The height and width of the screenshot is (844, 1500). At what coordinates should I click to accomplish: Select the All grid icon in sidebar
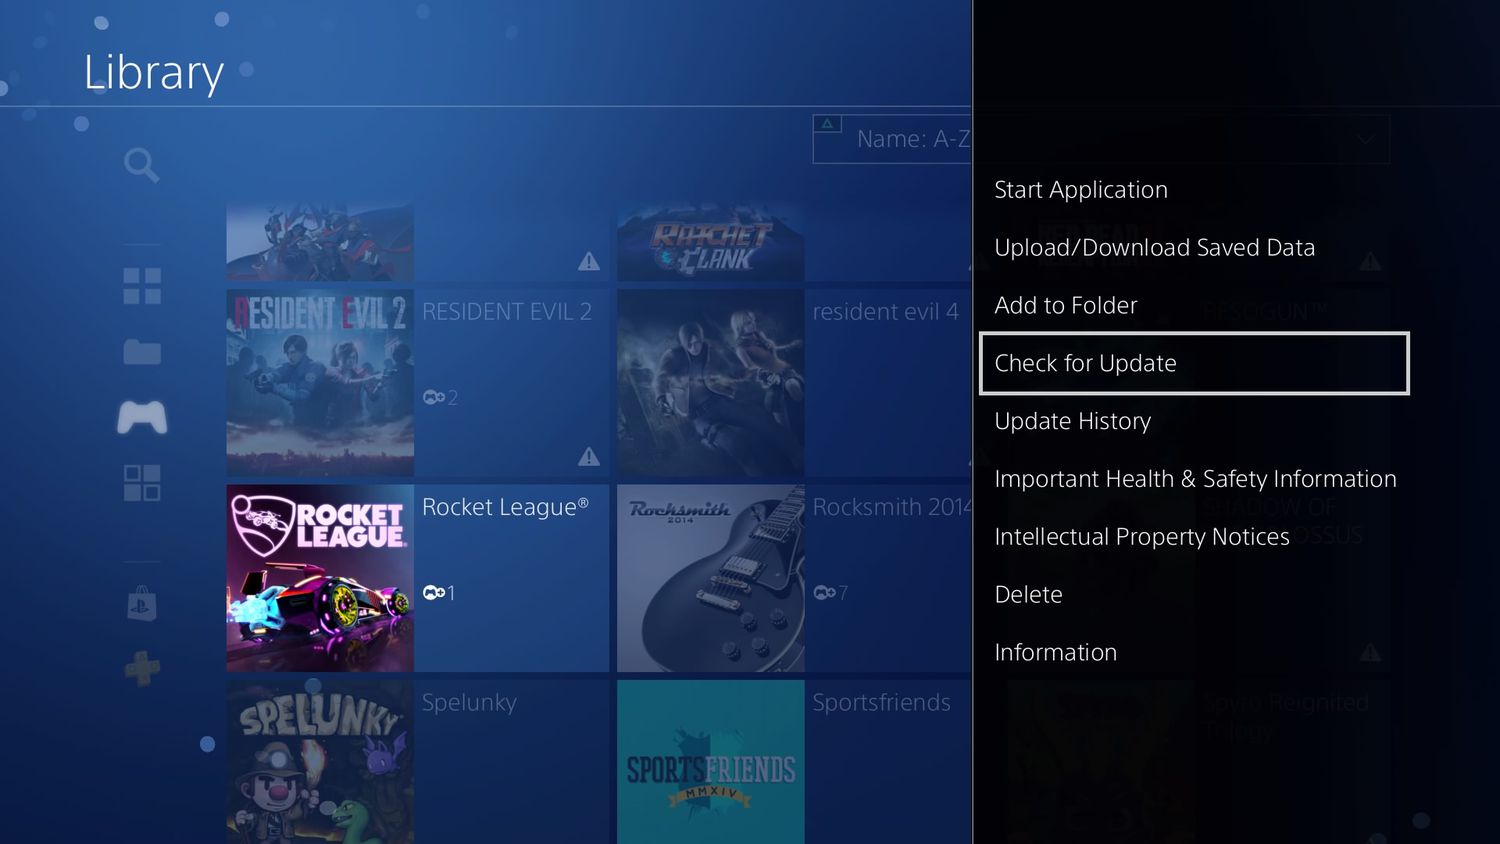(x=142, y=286)
